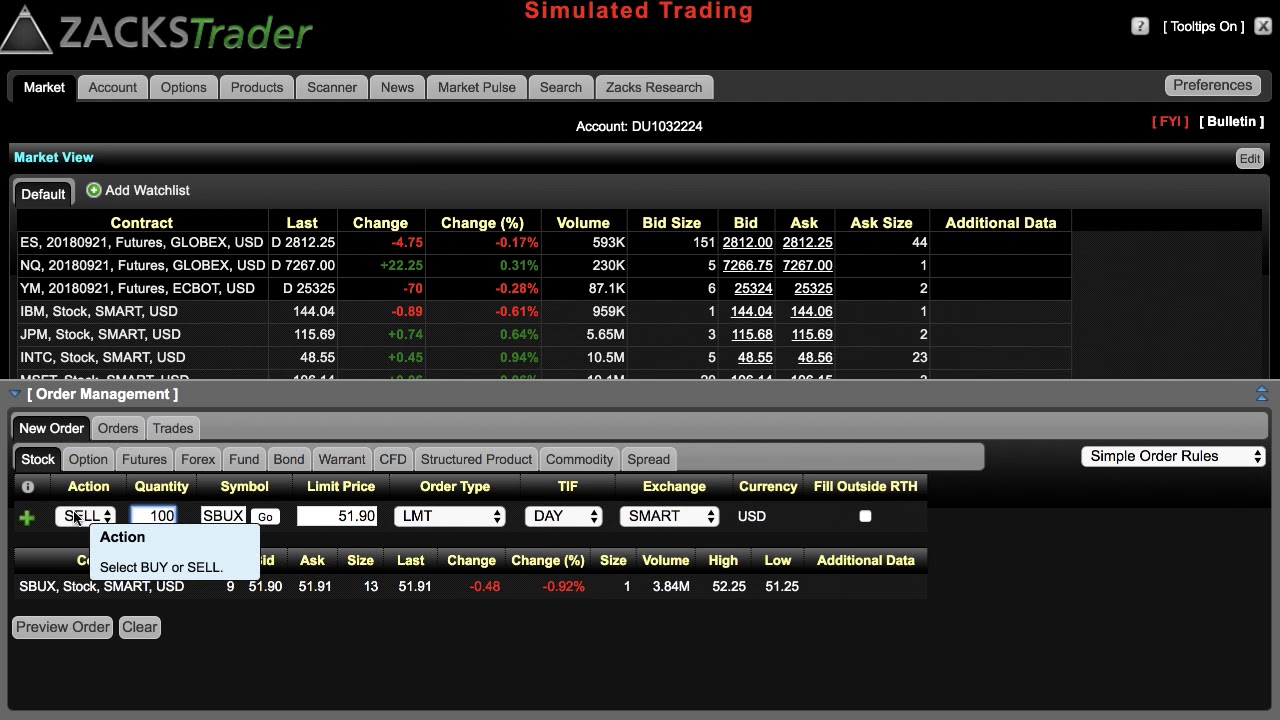Click the green Add Watchlist plus icon
This screenshot has height=720, width=1280.
coord(94,190)
